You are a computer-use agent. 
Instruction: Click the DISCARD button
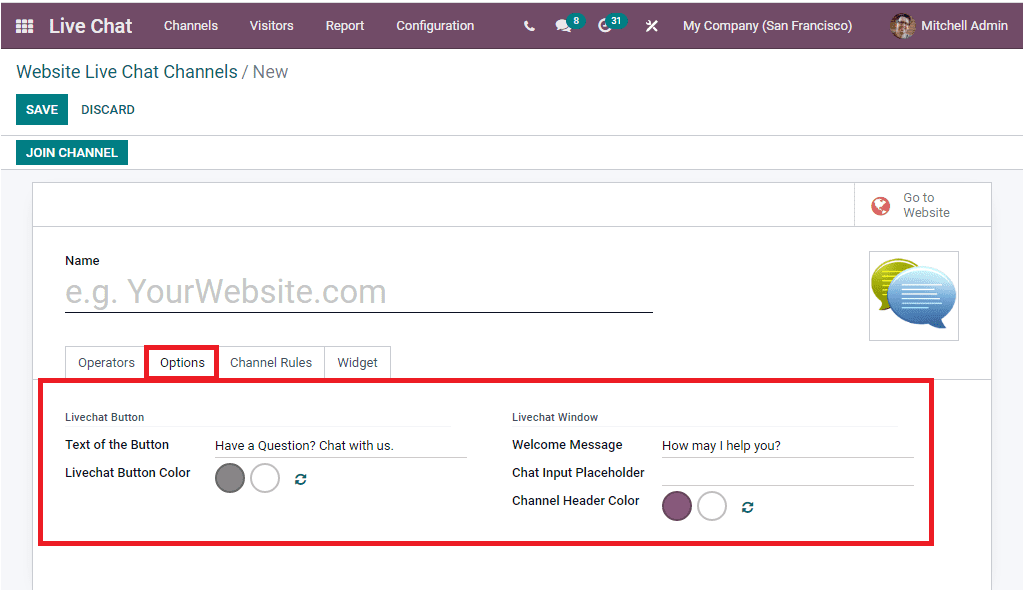point(108,110)
